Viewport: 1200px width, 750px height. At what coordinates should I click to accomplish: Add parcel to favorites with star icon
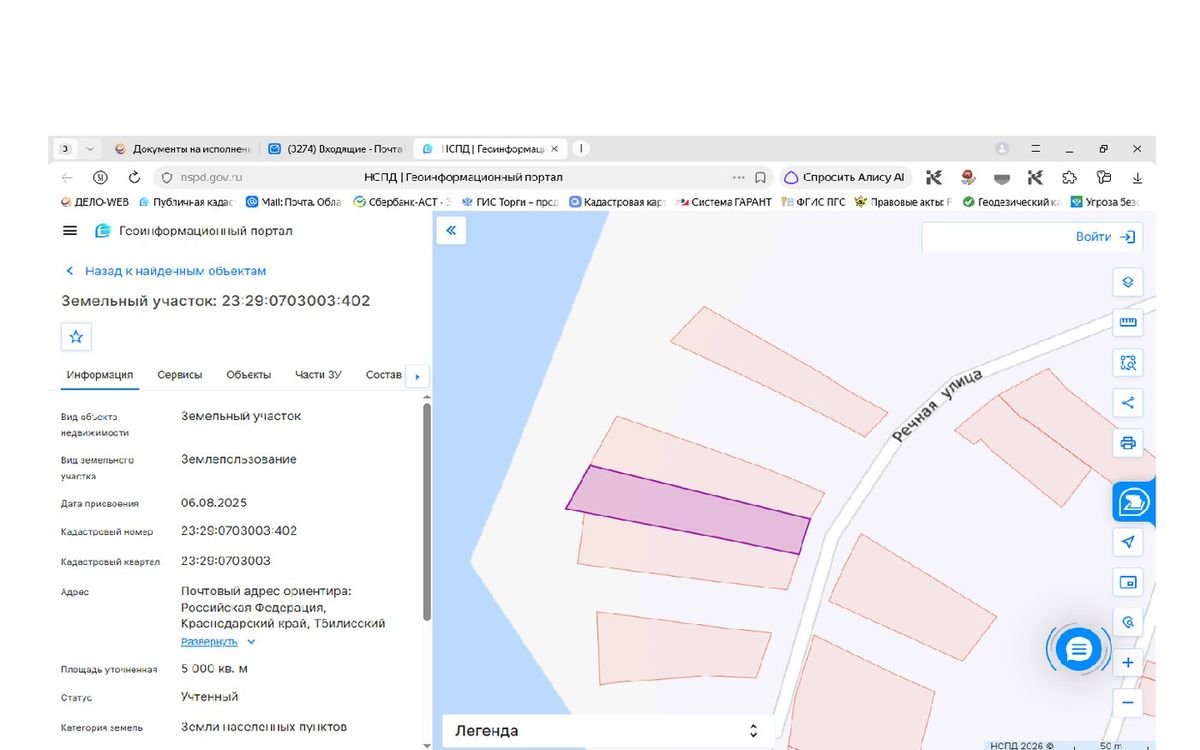tap(76, 337)
